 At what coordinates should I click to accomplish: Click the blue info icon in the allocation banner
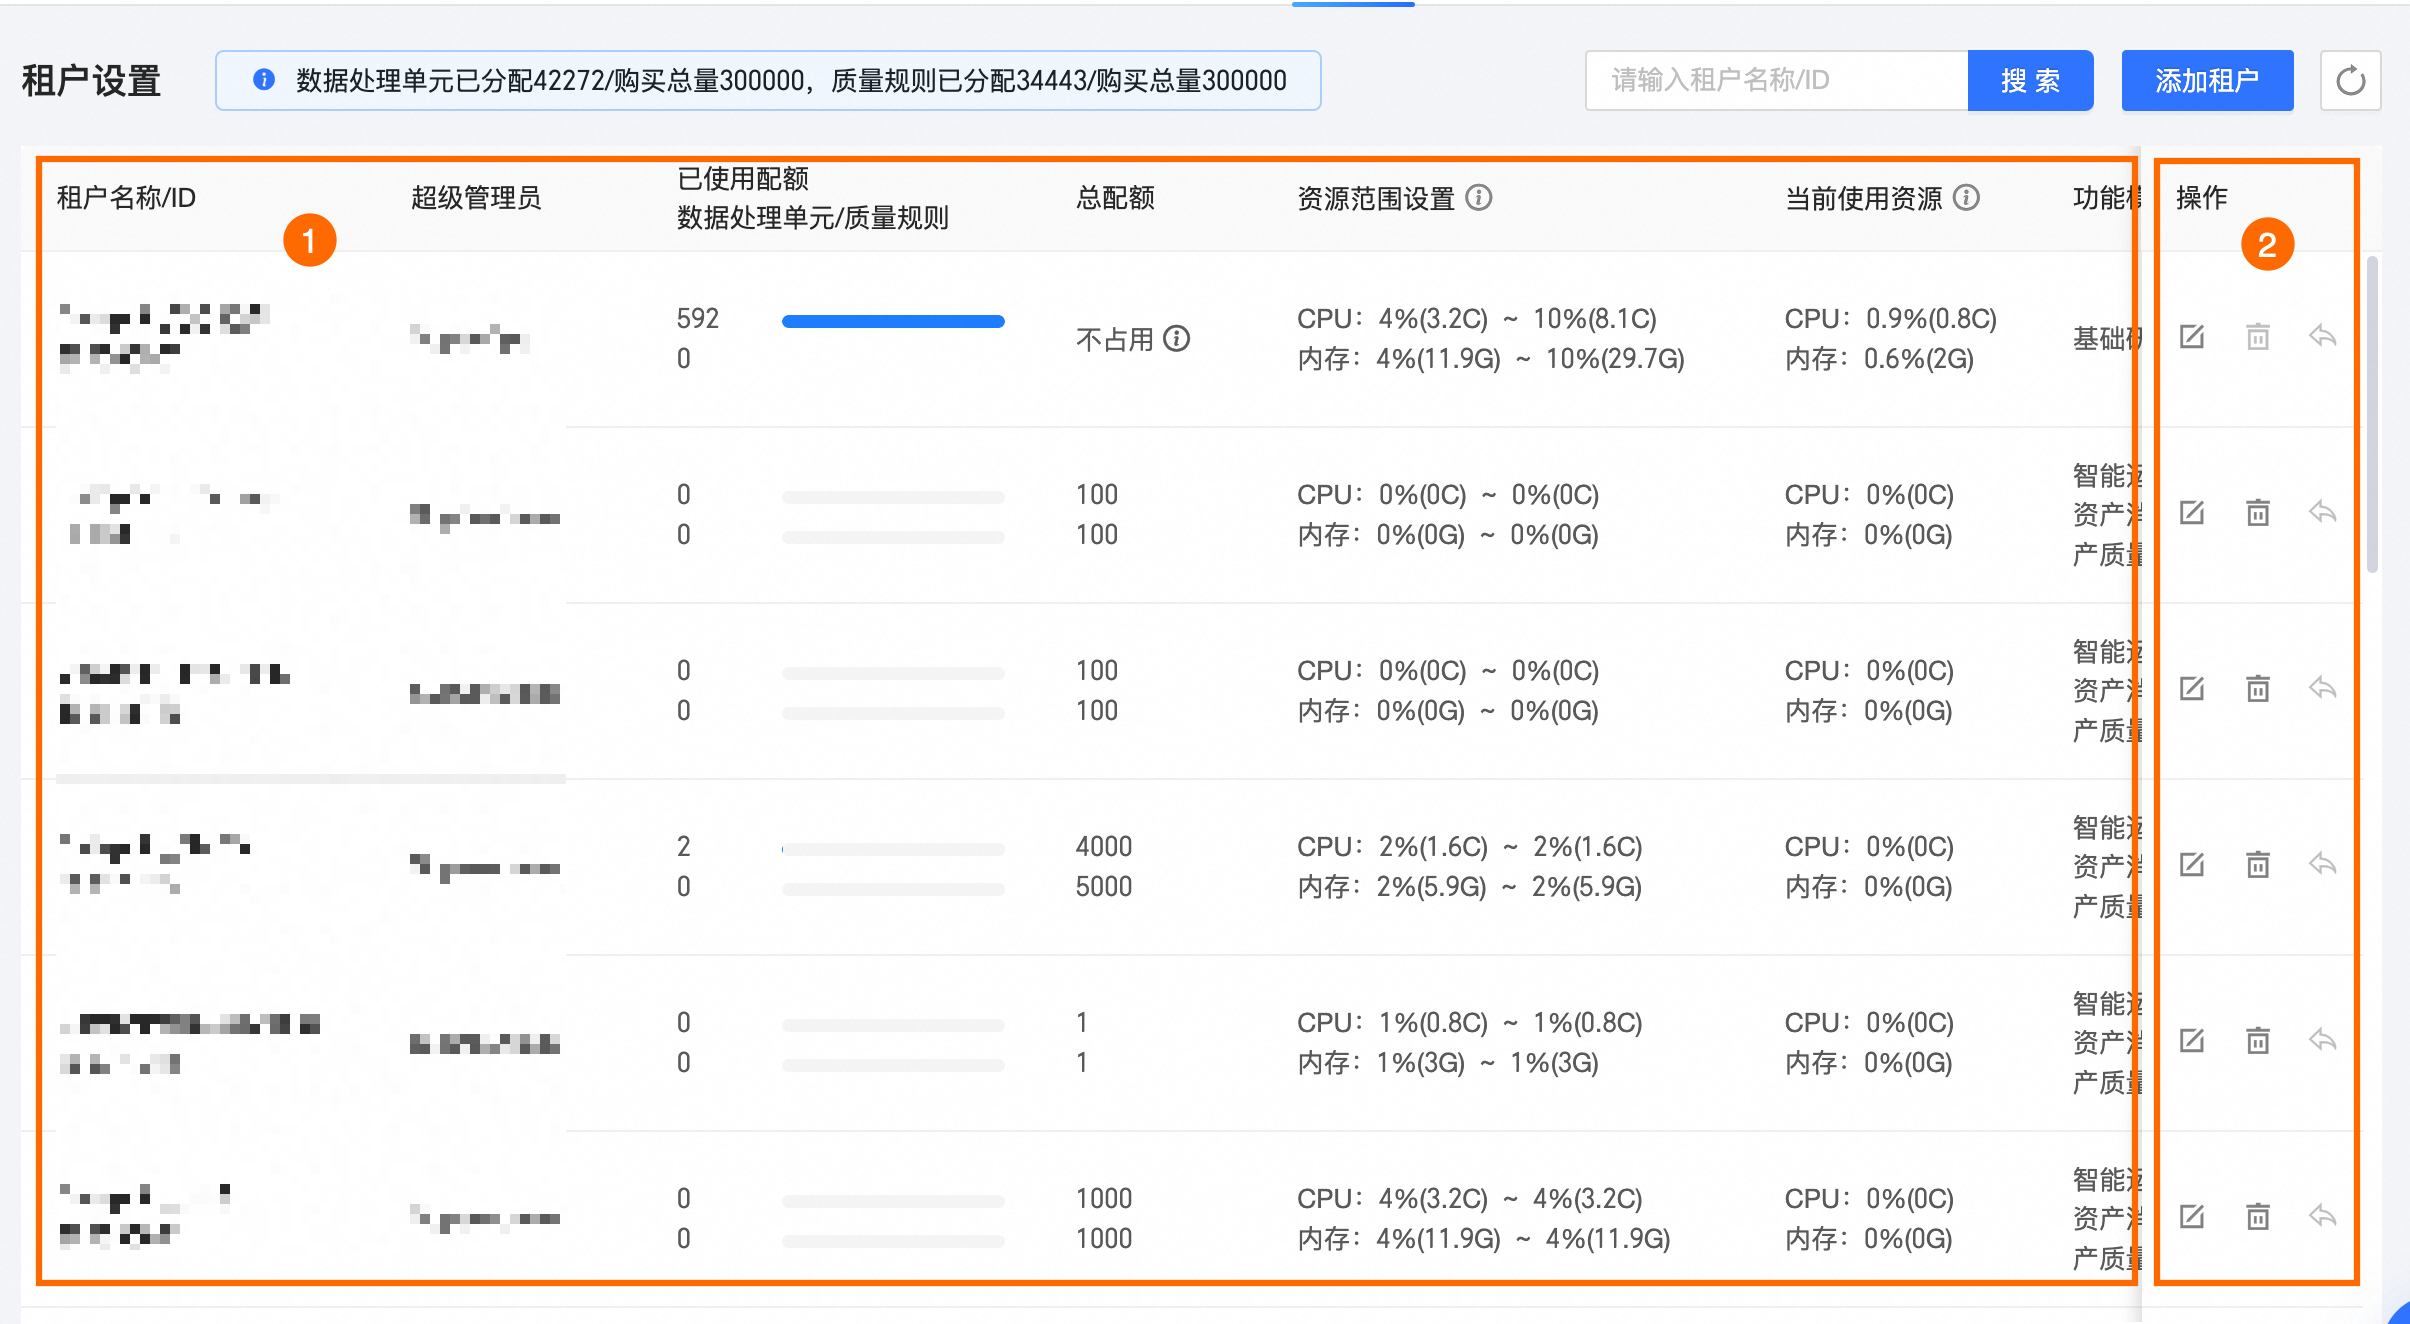point(264,80)
